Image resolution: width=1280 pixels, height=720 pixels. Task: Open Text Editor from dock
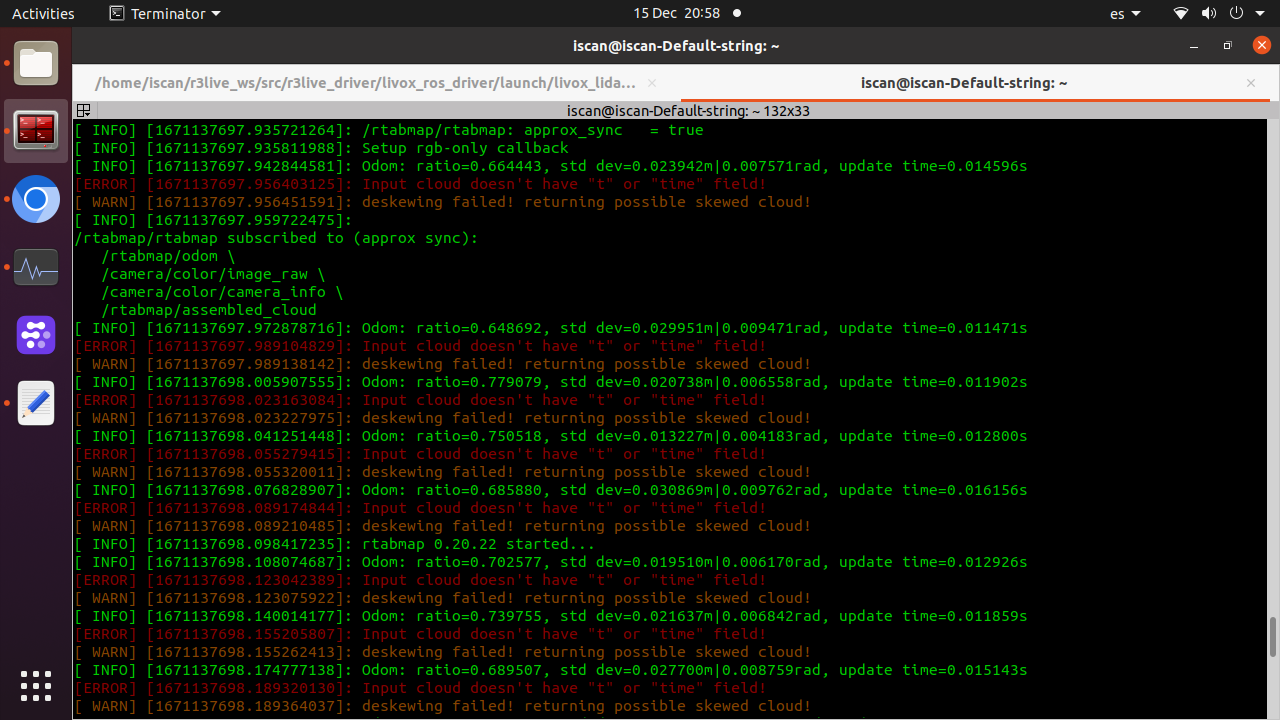[36, 403]
